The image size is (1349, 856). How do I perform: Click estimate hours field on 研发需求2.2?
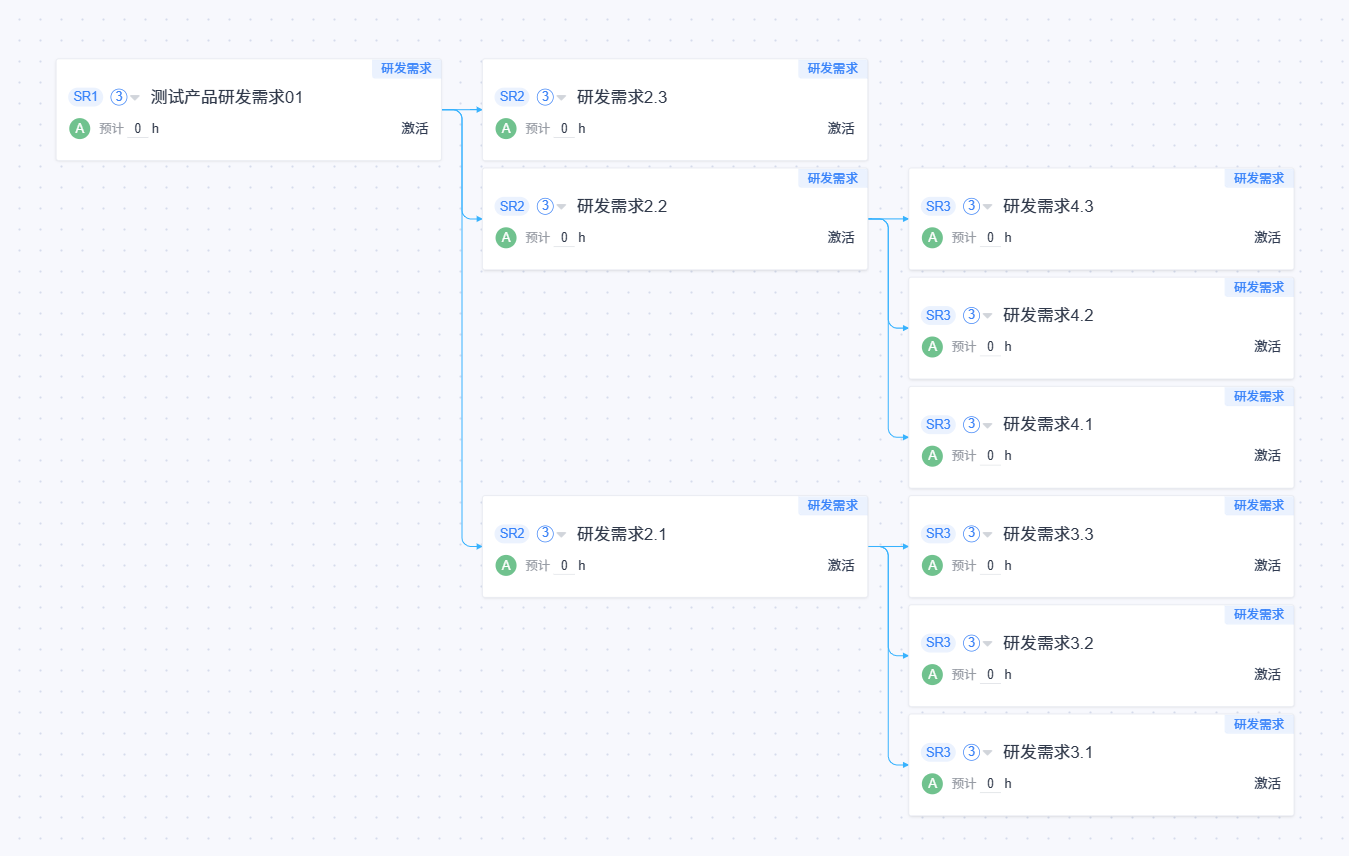[x=564, y=237]
